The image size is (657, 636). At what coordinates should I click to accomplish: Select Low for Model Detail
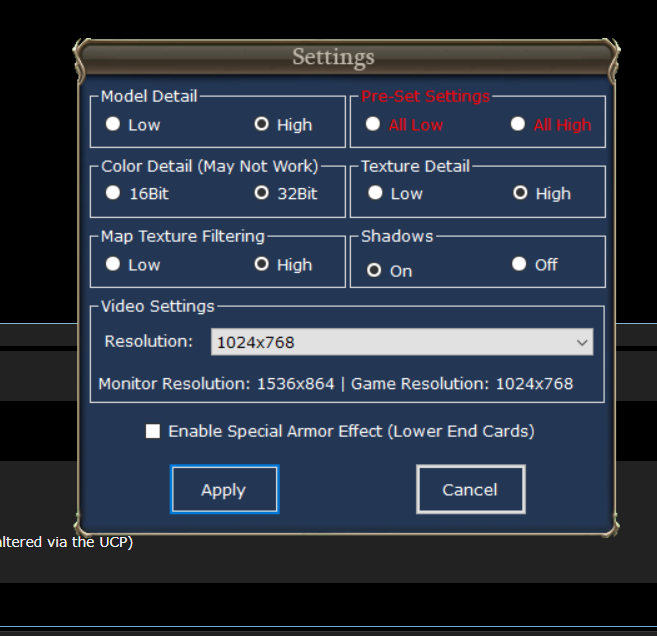pyautogui.click(x=114, y=124)
